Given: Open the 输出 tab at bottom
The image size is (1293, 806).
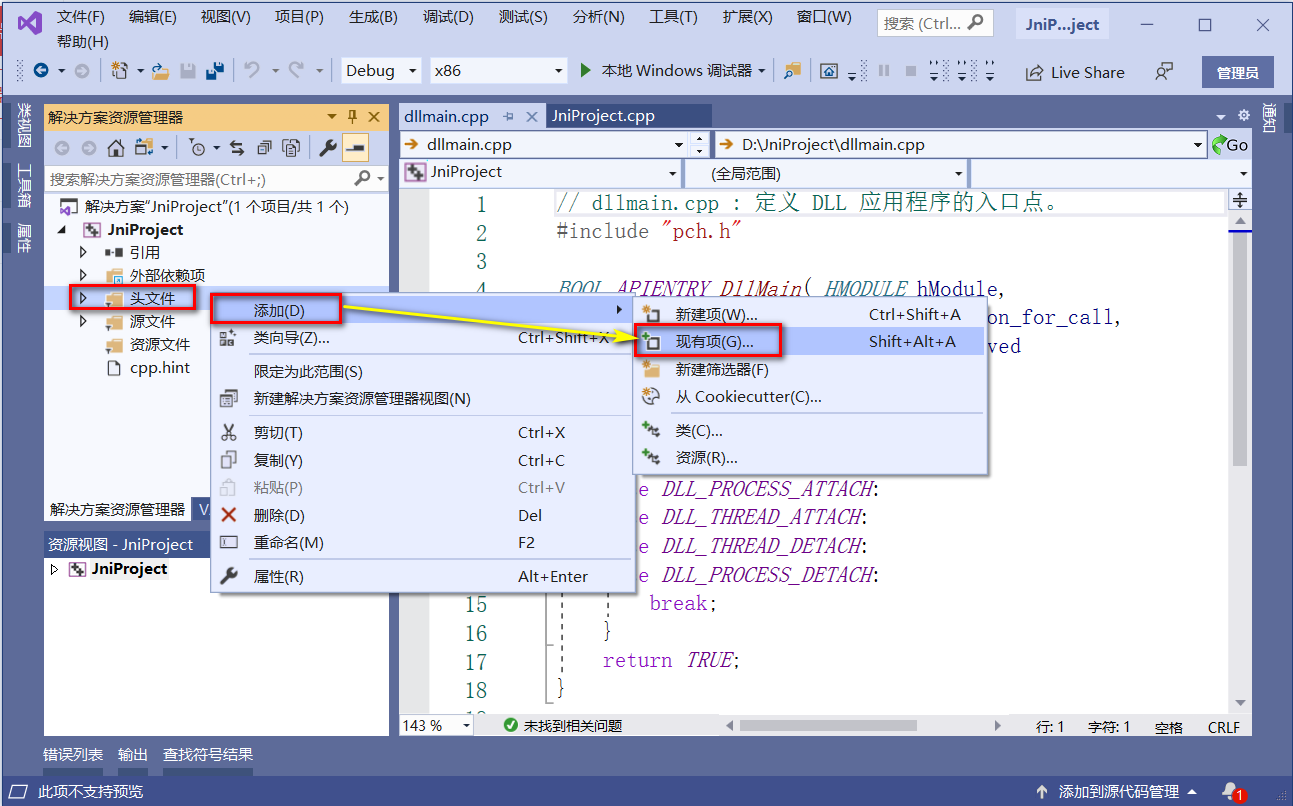Looking at the screenshot, I should coord(133,755).
